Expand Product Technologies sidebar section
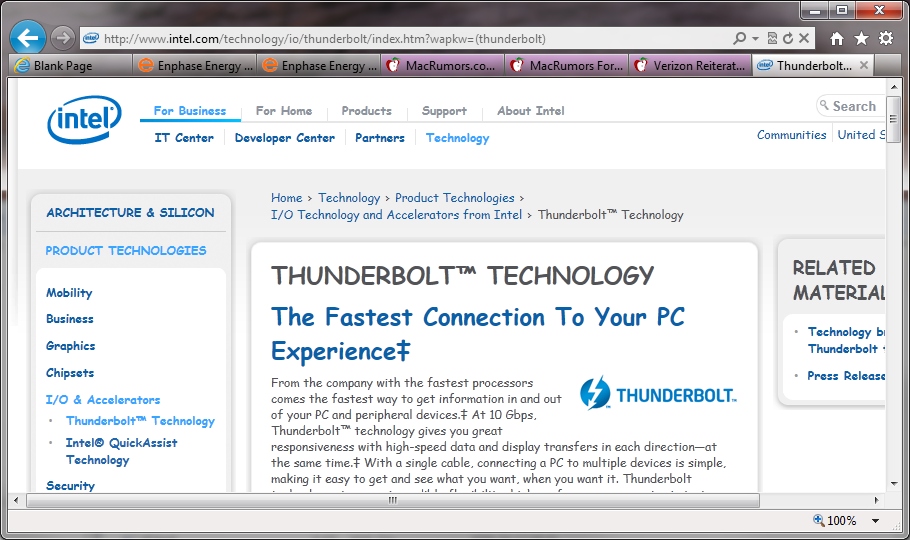The height and width of the screenshot is (540, 910). [125, 250]
